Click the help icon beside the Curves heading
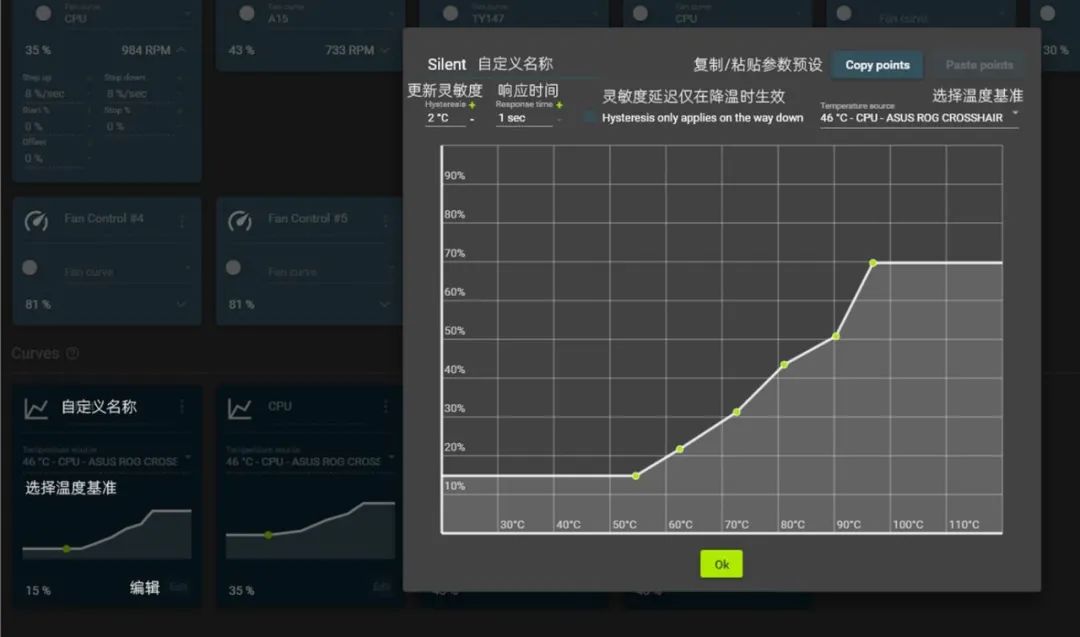 pos(72,353)
